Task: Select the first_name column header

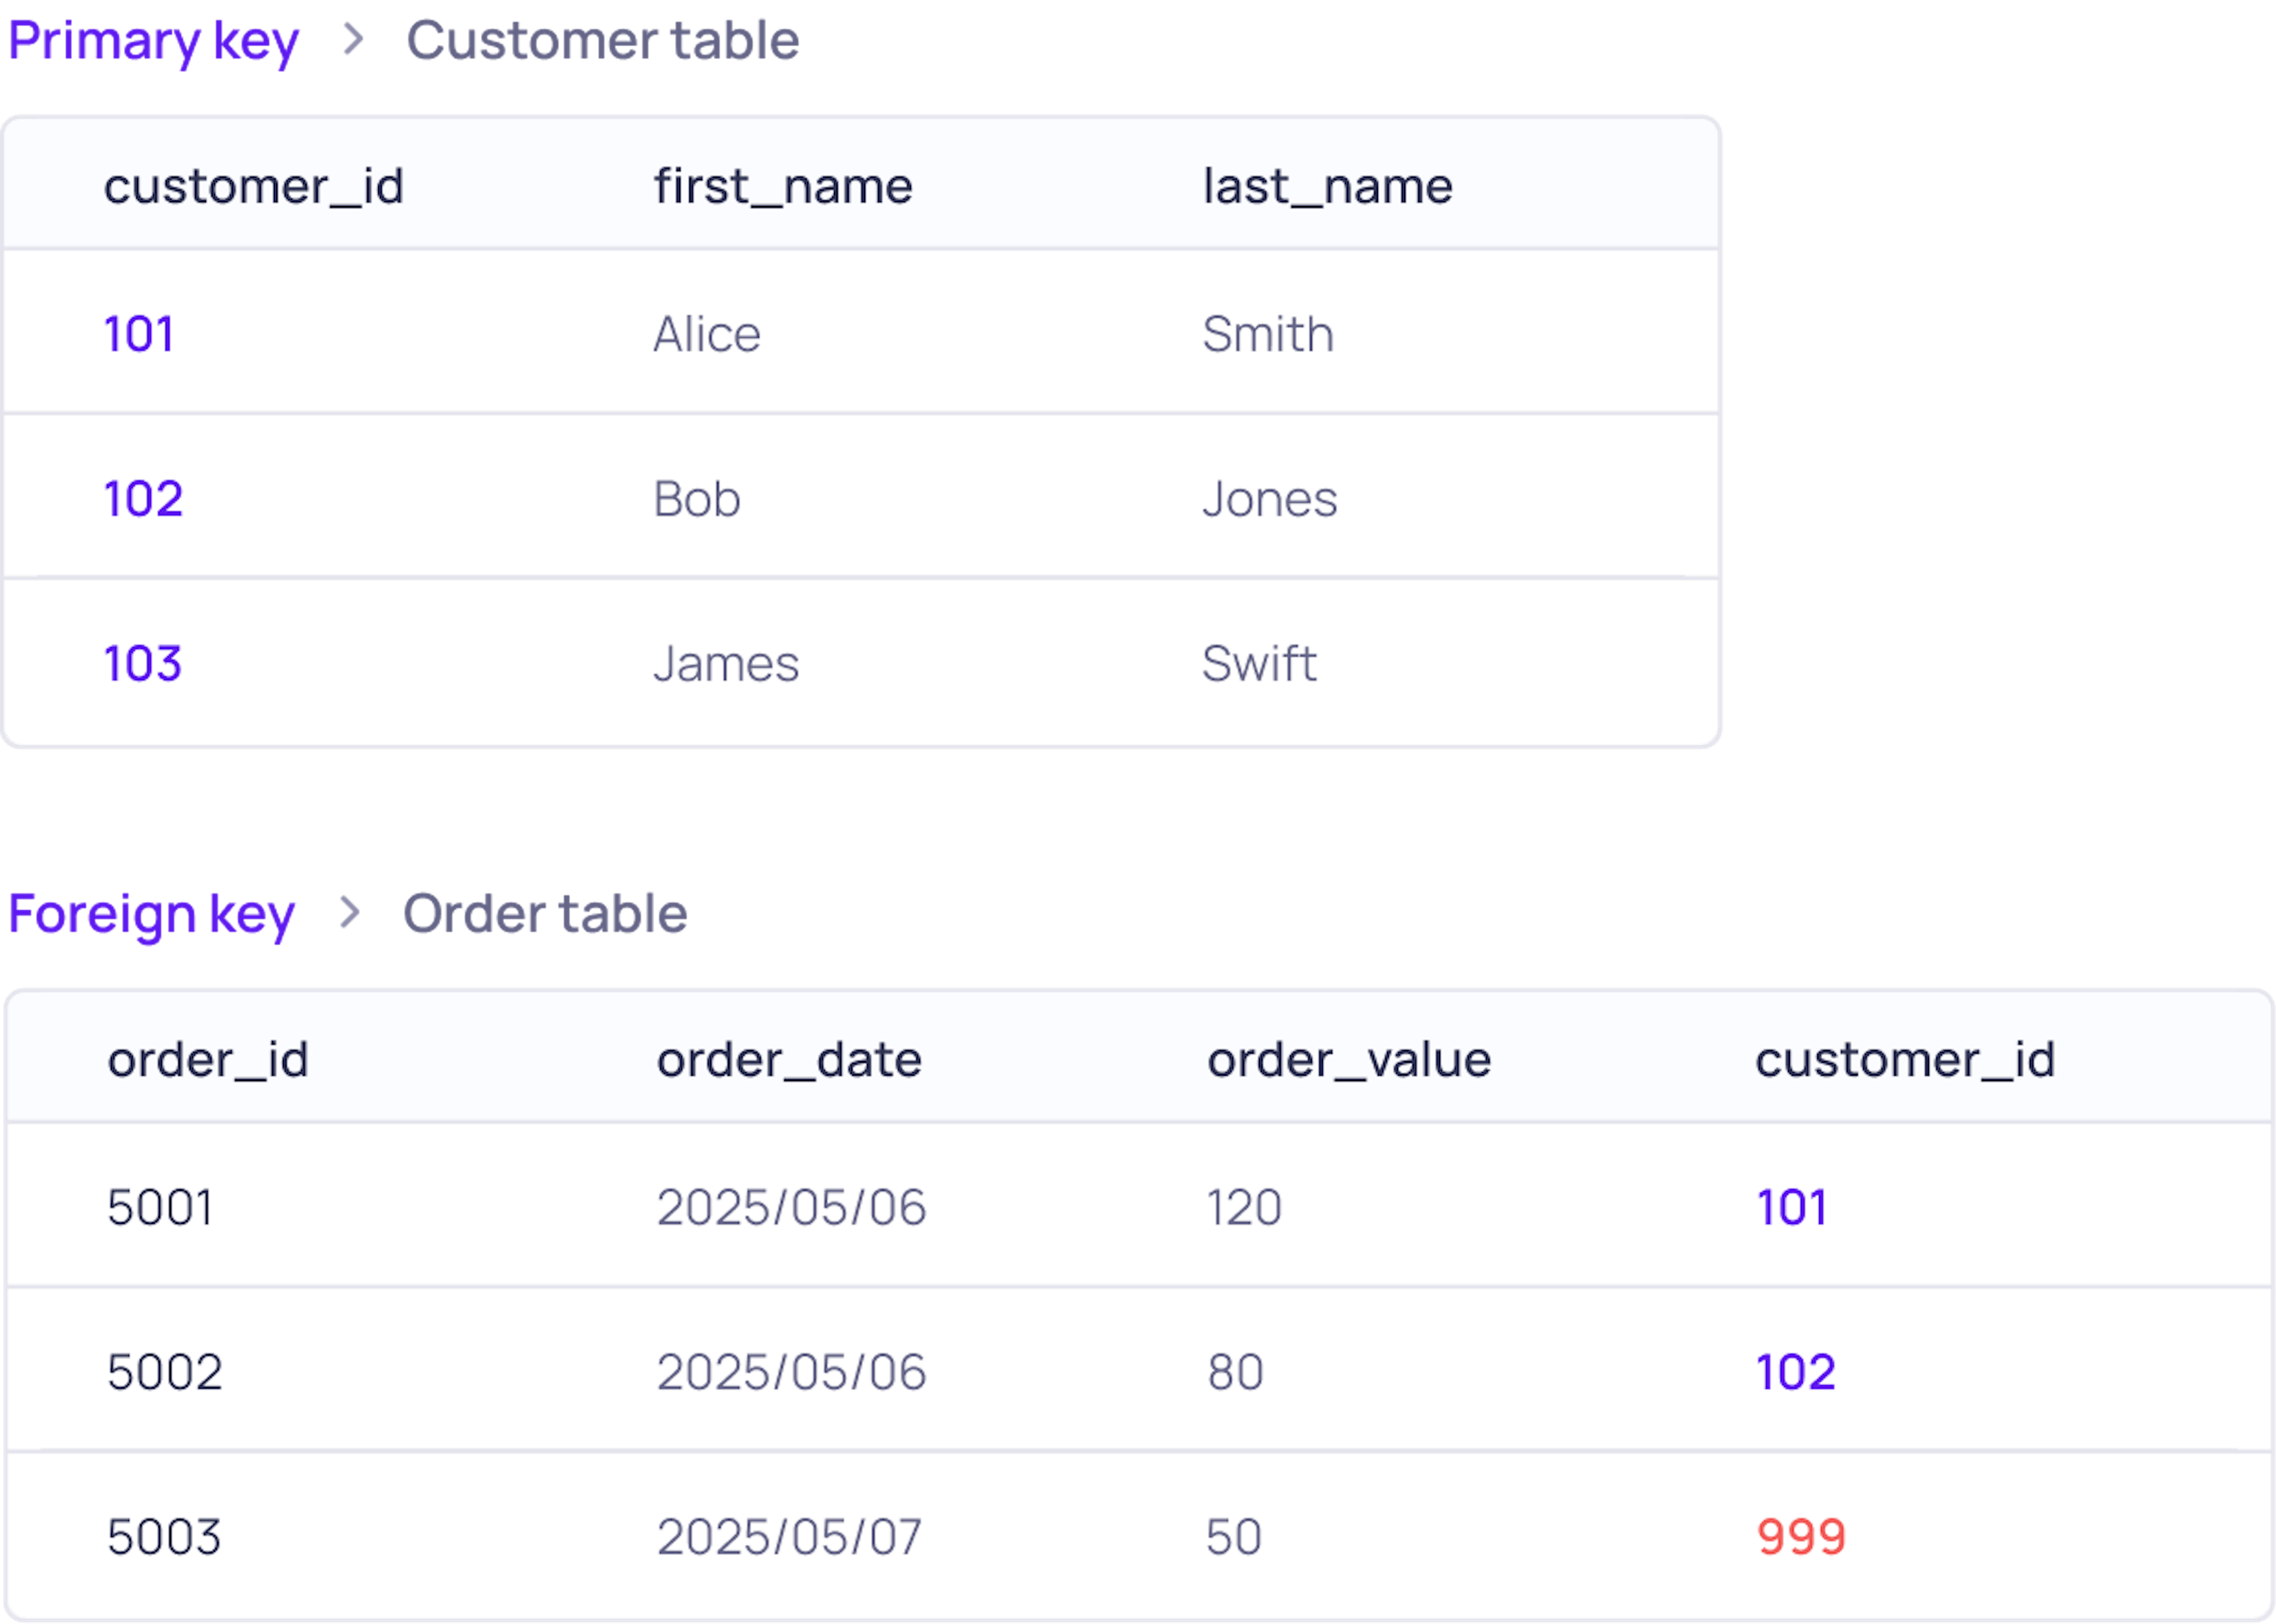Action: [783, 186]
